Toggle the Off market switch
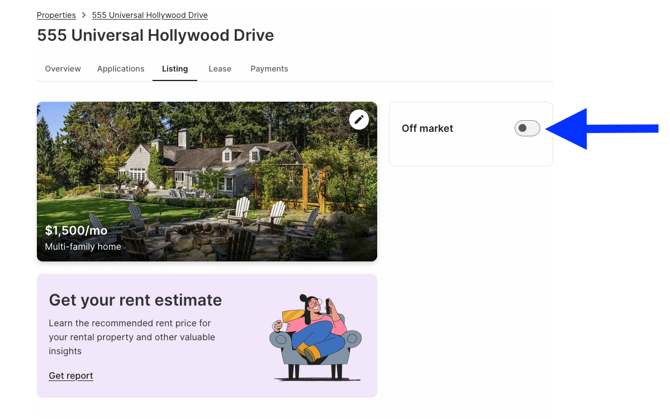Viewport: 670px width, 419px height. point(527,128)
